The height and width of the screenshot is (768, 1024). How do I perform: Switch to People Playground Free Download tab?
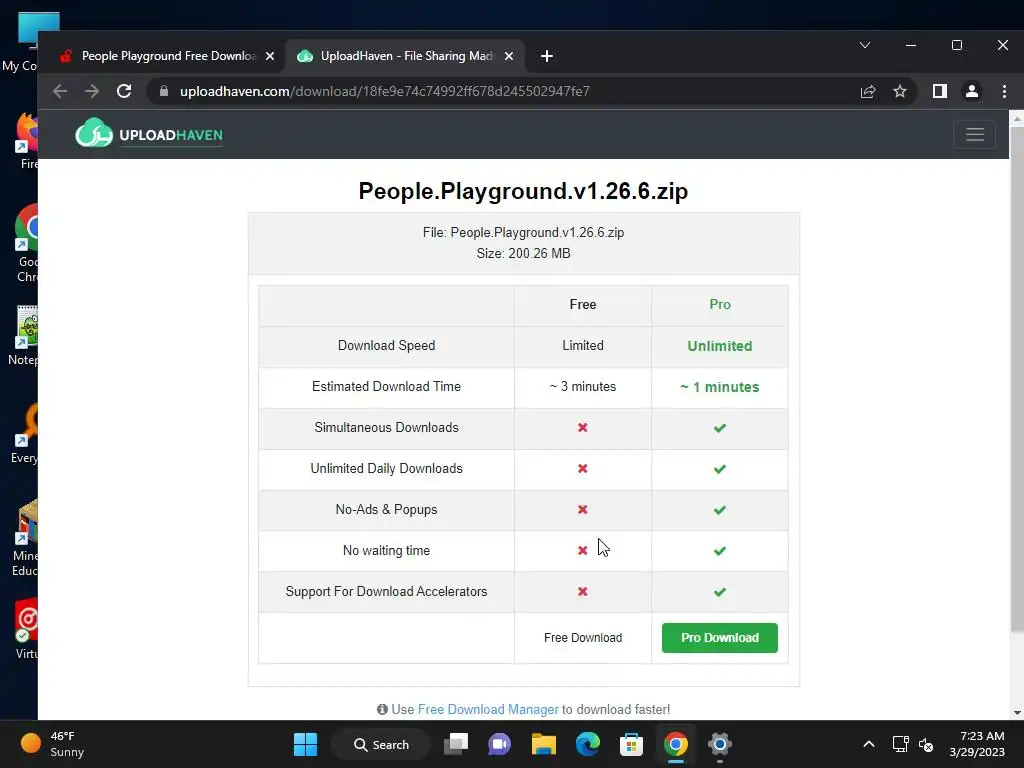click(167, 56)
